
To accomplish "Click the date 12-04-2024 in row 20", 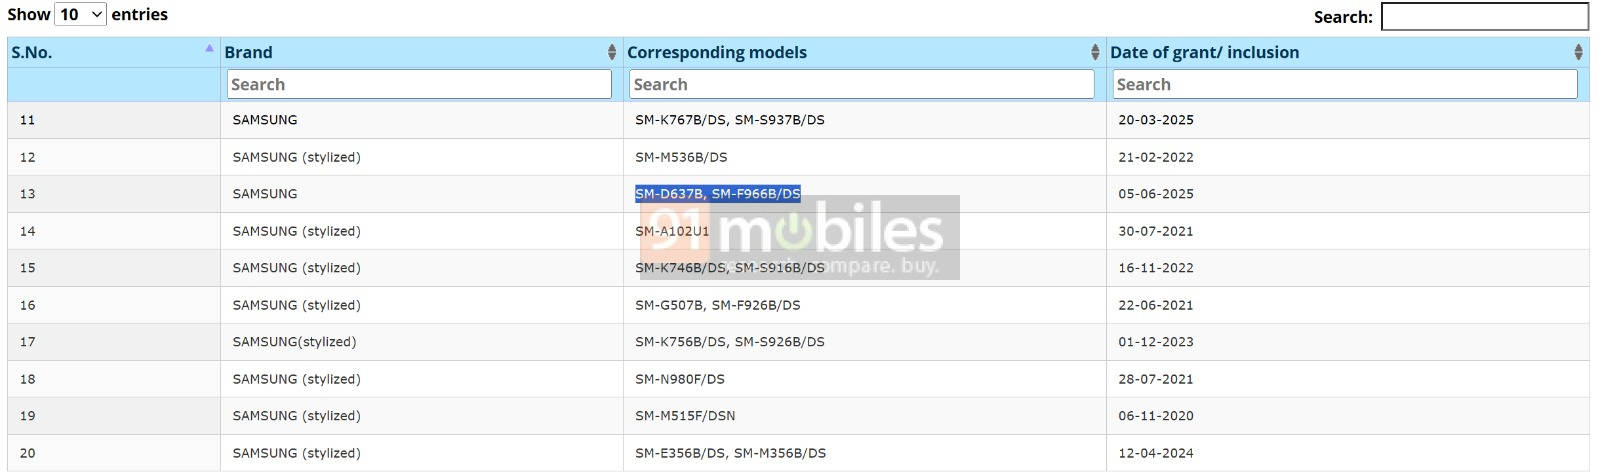I will tap(1155, 453).
